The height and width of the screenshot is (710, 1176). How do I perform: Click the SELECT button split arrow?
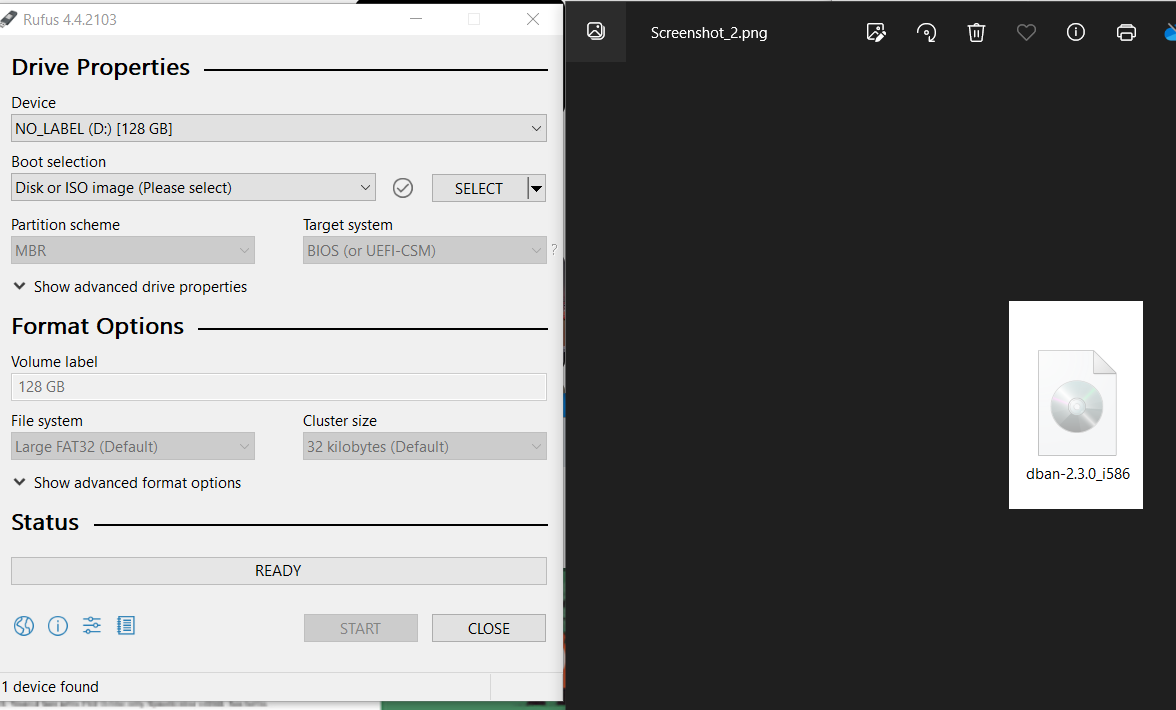536,188
